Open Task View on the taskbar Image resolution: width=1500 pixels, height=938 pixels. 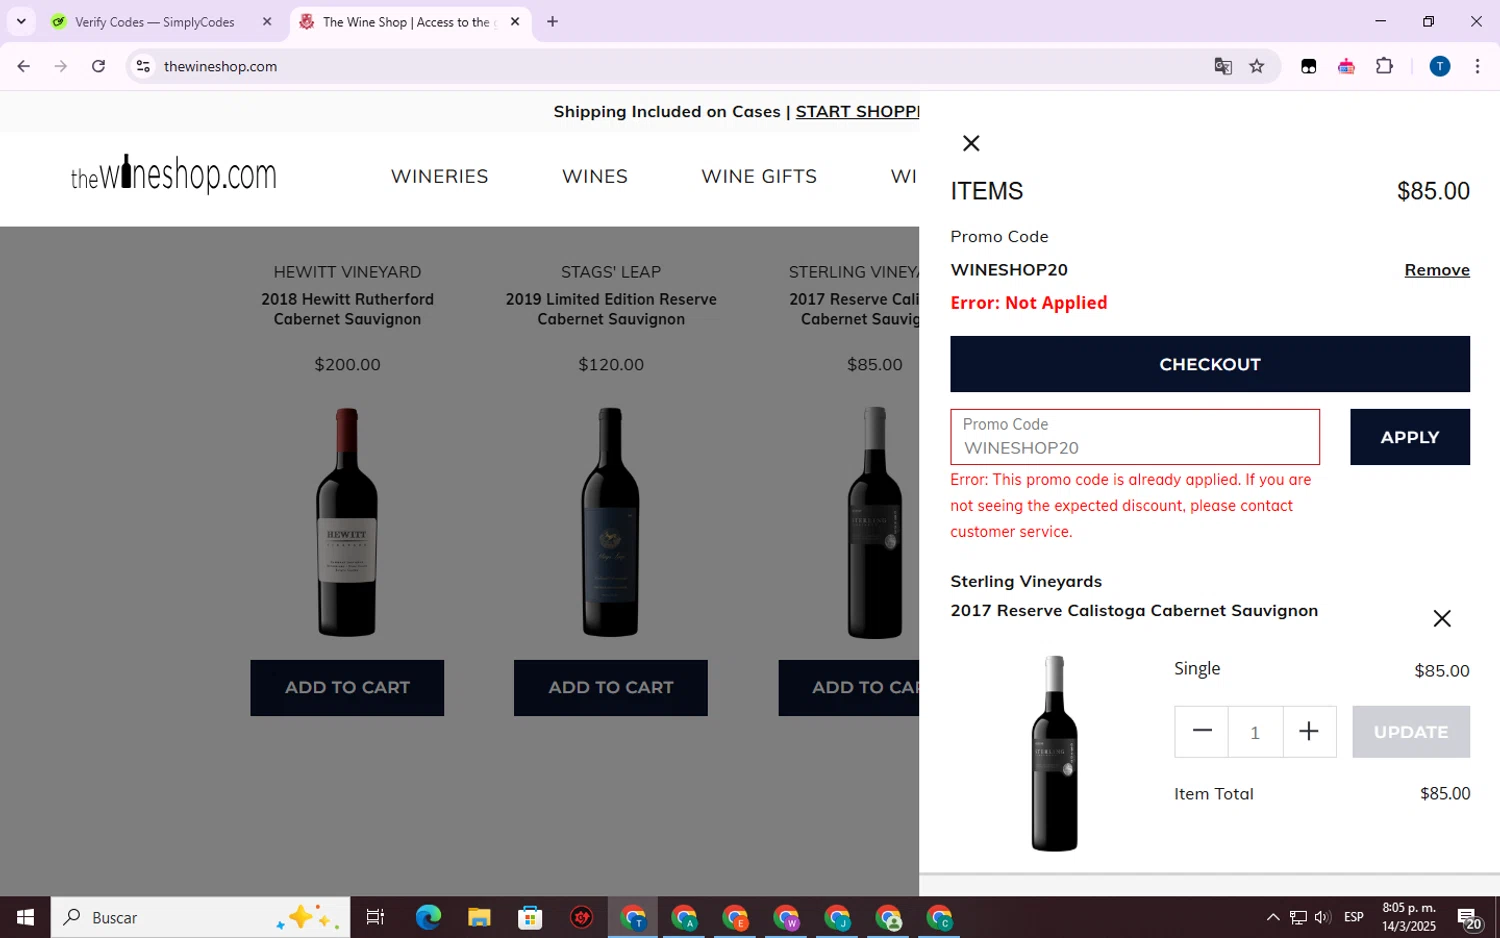375,917
